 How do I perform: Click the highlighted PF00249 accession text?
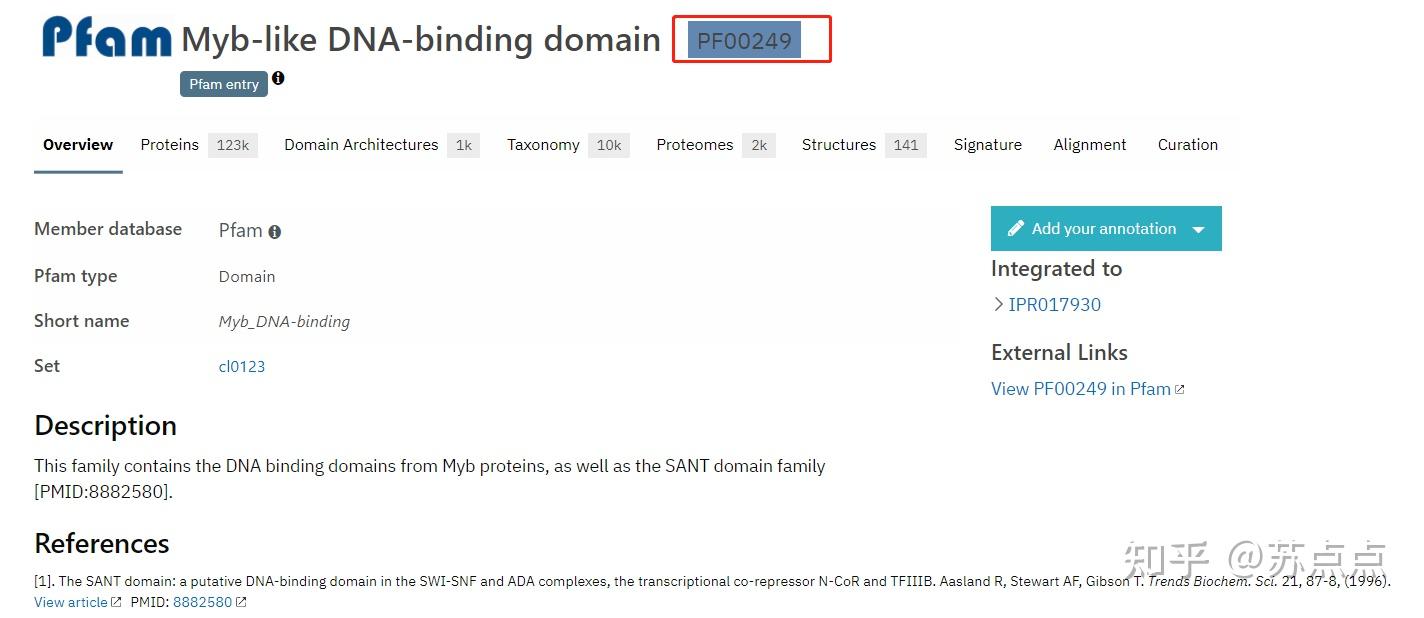point(744,41)
